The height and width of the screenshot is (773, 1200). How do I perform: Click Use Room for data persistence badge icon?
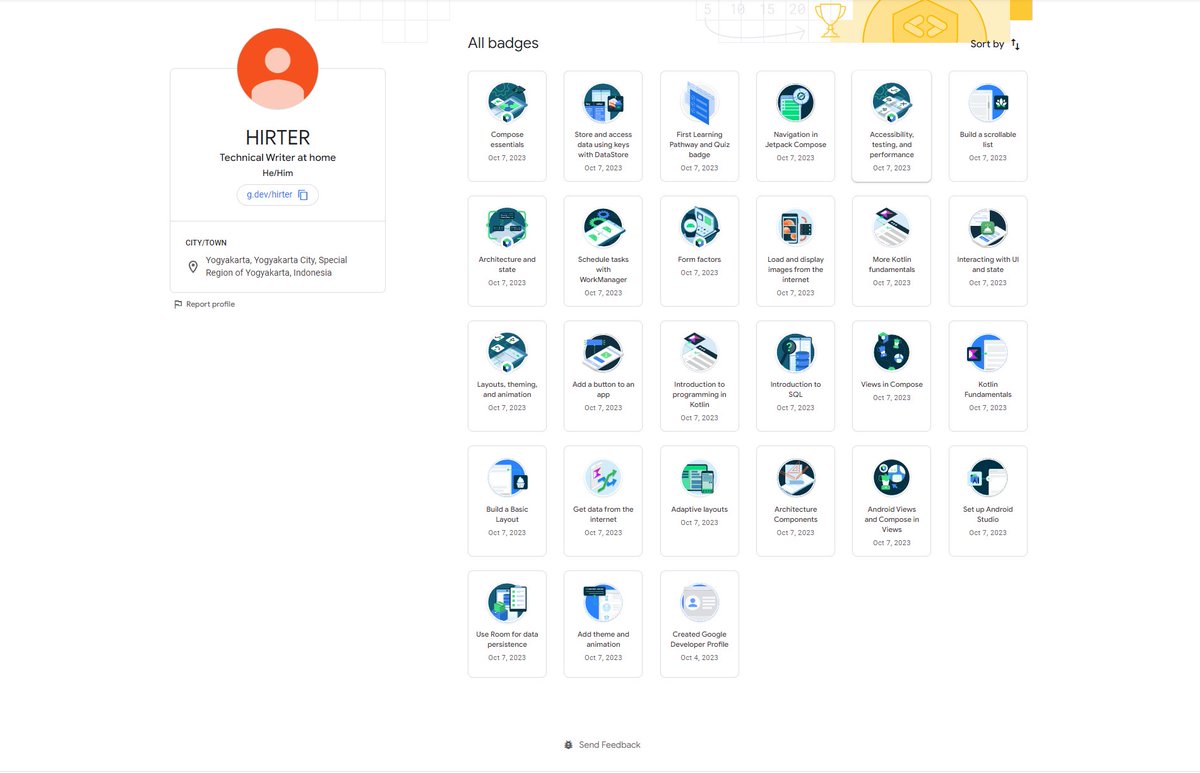(507, 603)
